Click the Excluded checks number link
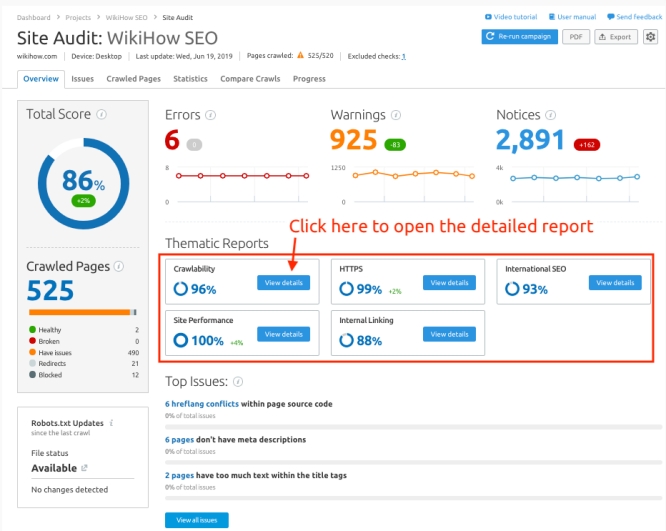This screenshot has width=666, height=531. coord(404,57)
